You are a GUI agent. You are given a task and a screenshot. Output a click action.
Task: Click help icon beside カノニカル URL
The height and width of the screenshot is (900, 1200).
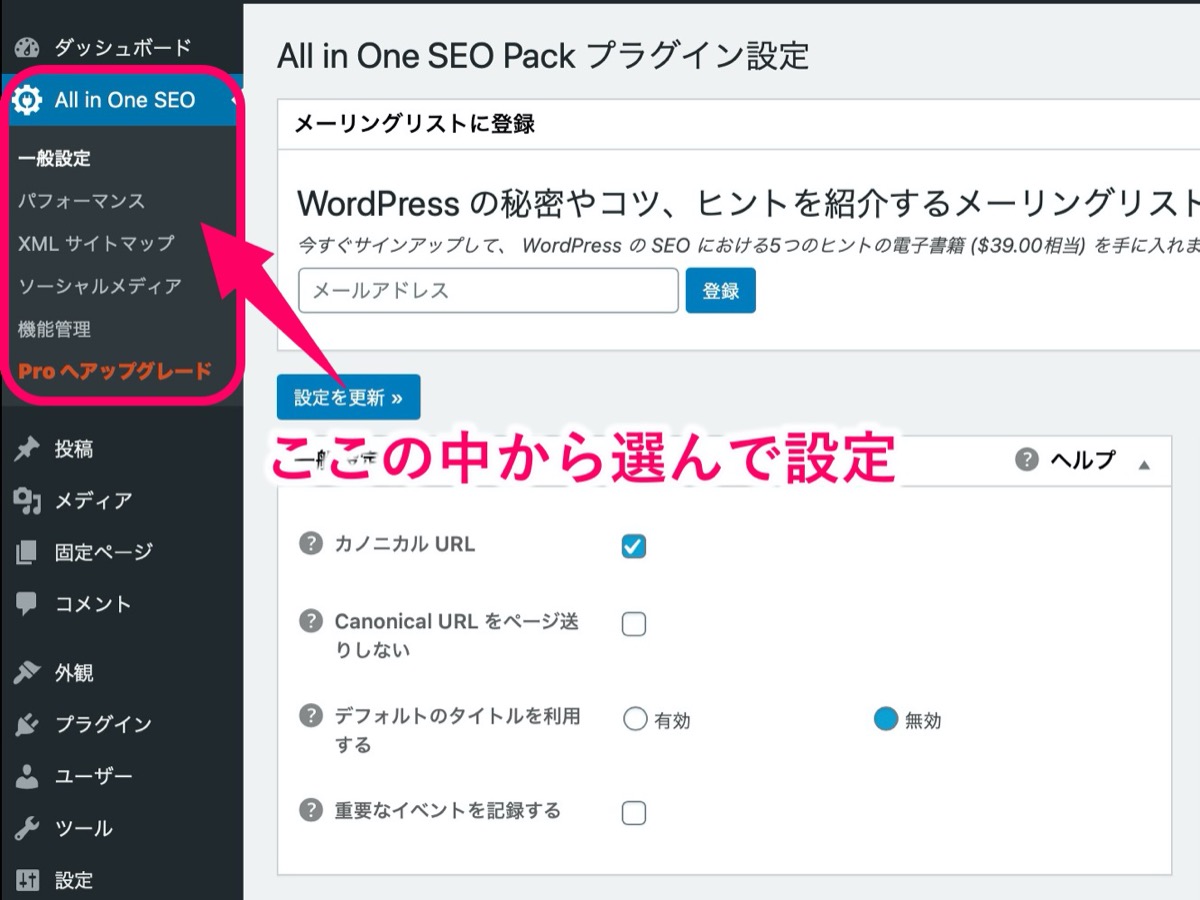311,544
